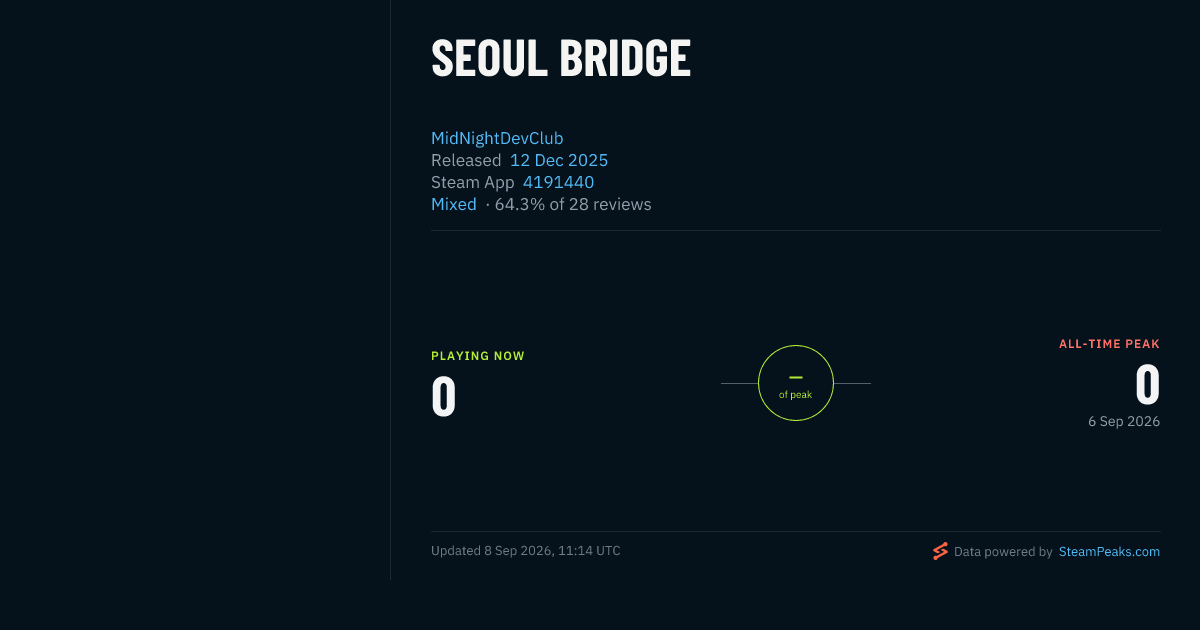Click the Steam App label text
This screenshot has height=630, width=1200.
[473, 182]
